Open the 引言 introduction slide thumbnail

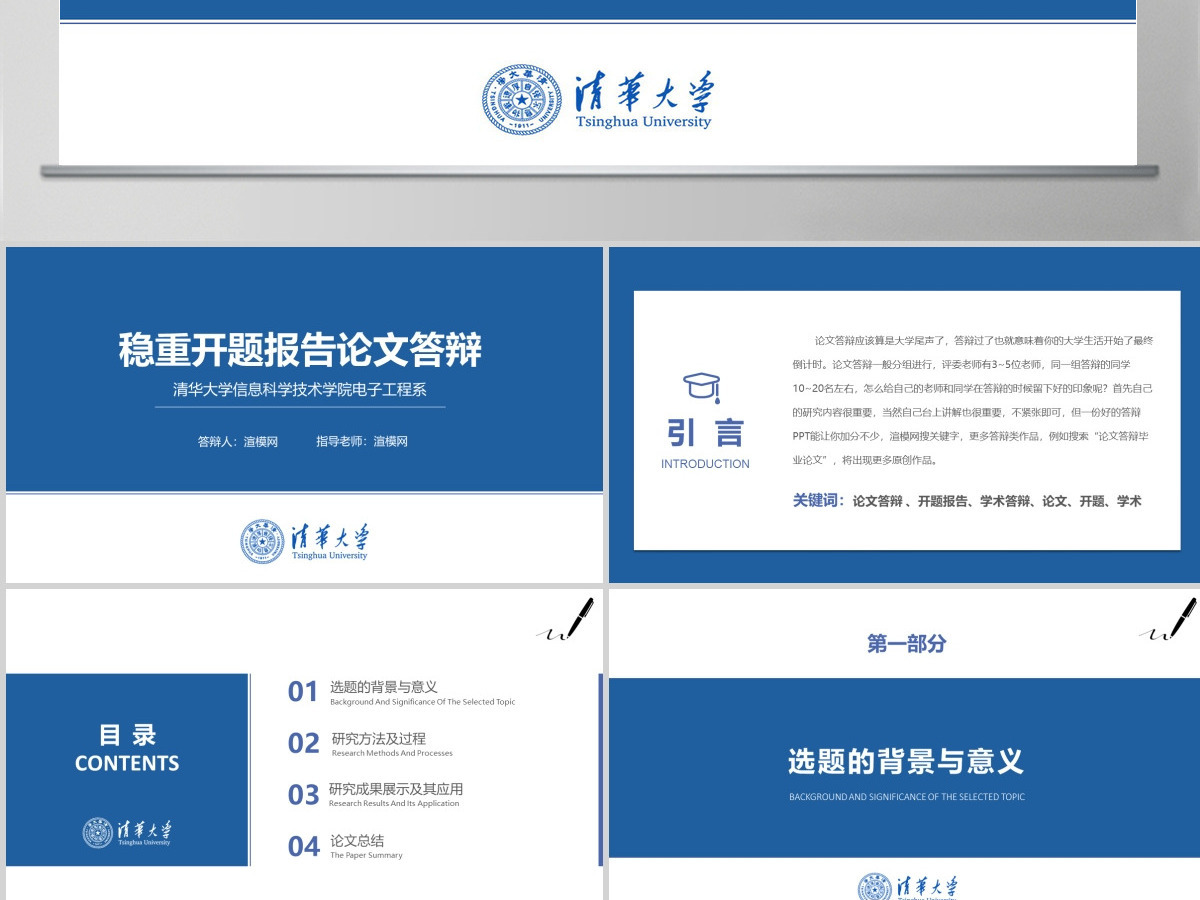pos(904,415)
